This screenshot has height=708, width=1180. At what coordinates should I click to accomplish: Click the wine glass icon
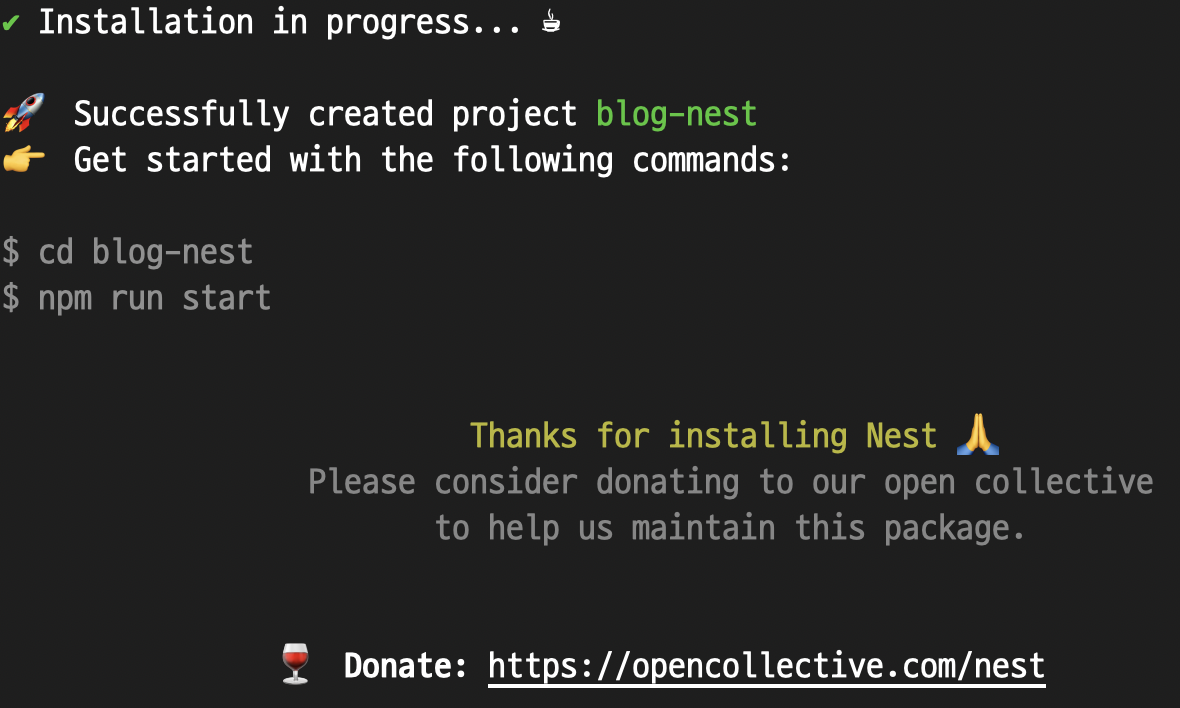click(295, 663)
